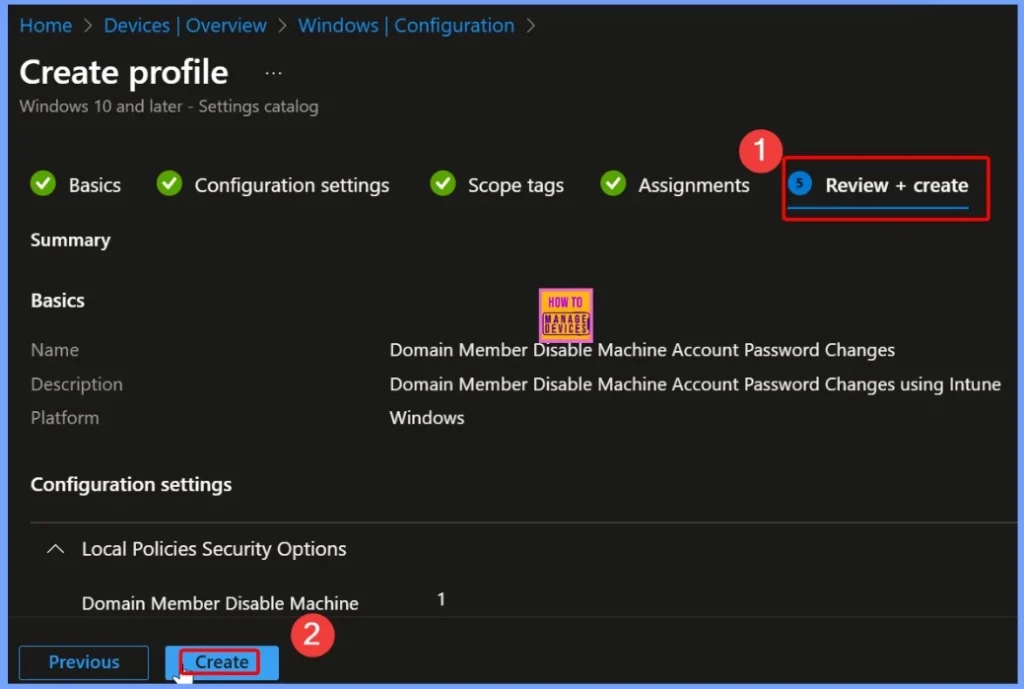1024x689 pixels.
Task: Click the checkmark icon beside Configuration settings
Action: click(170, 185)
